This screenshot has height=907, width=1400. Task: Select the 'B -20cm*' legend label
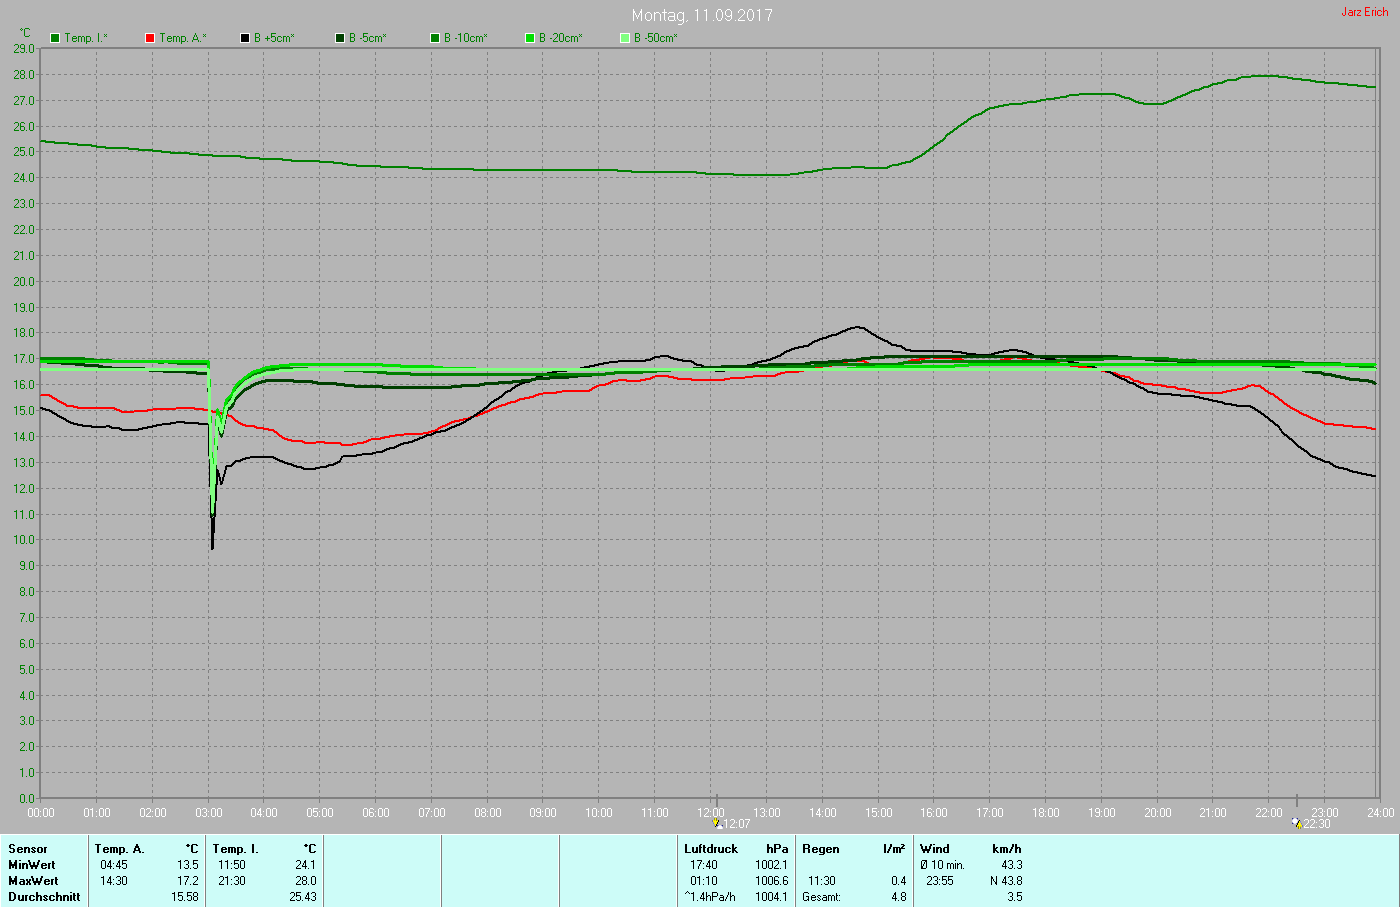pyautogui.click(x=561, y=38)
